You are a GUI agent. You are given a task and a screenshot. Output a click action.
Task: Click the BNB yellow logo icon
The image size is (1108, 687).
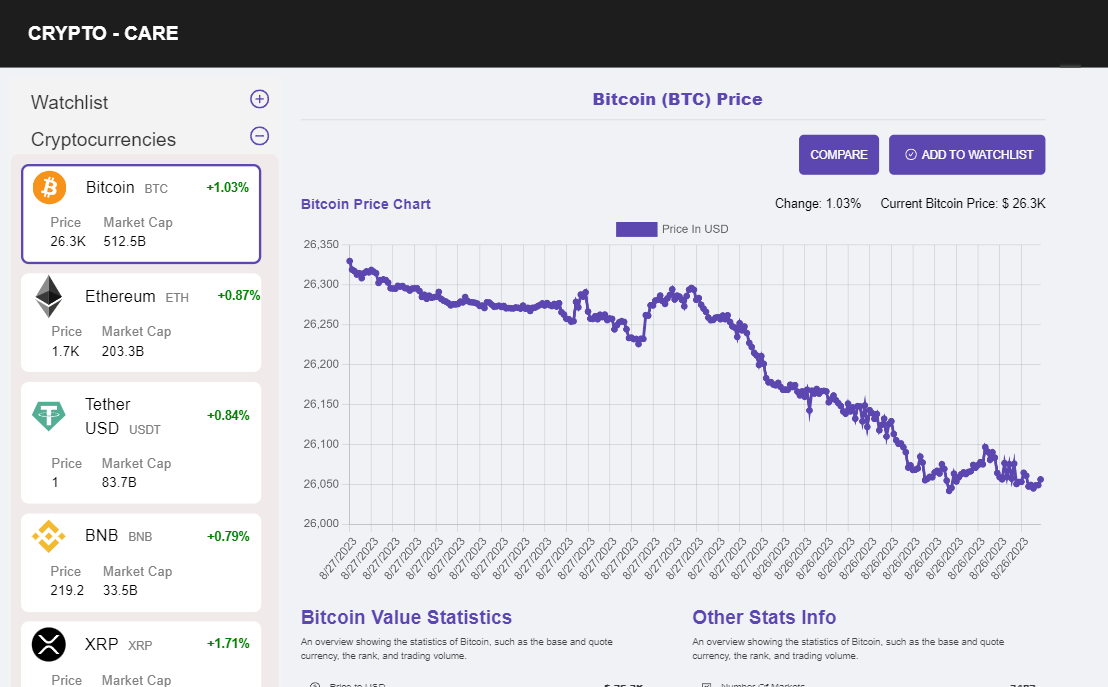coord(48,536)
